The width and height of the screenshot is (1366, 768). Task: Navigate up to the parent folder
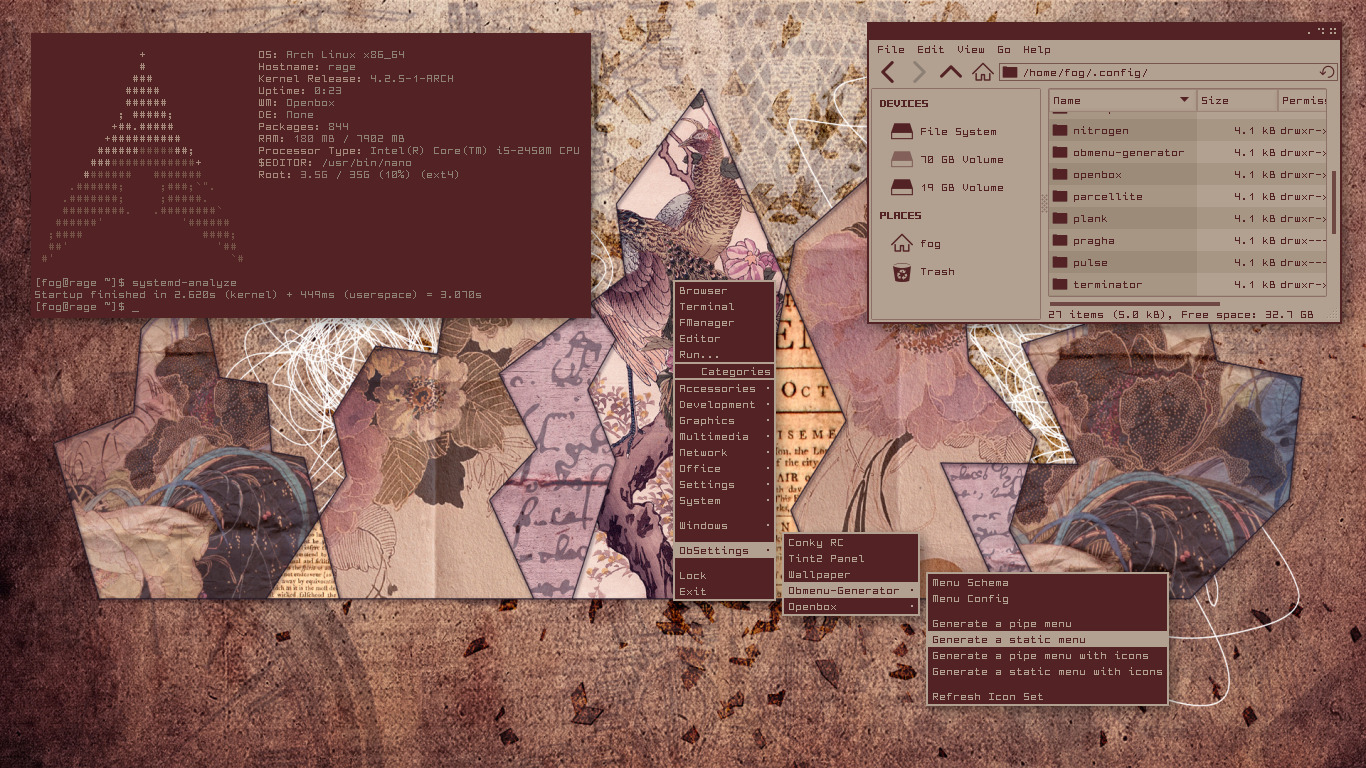click(x=950, y=72)
